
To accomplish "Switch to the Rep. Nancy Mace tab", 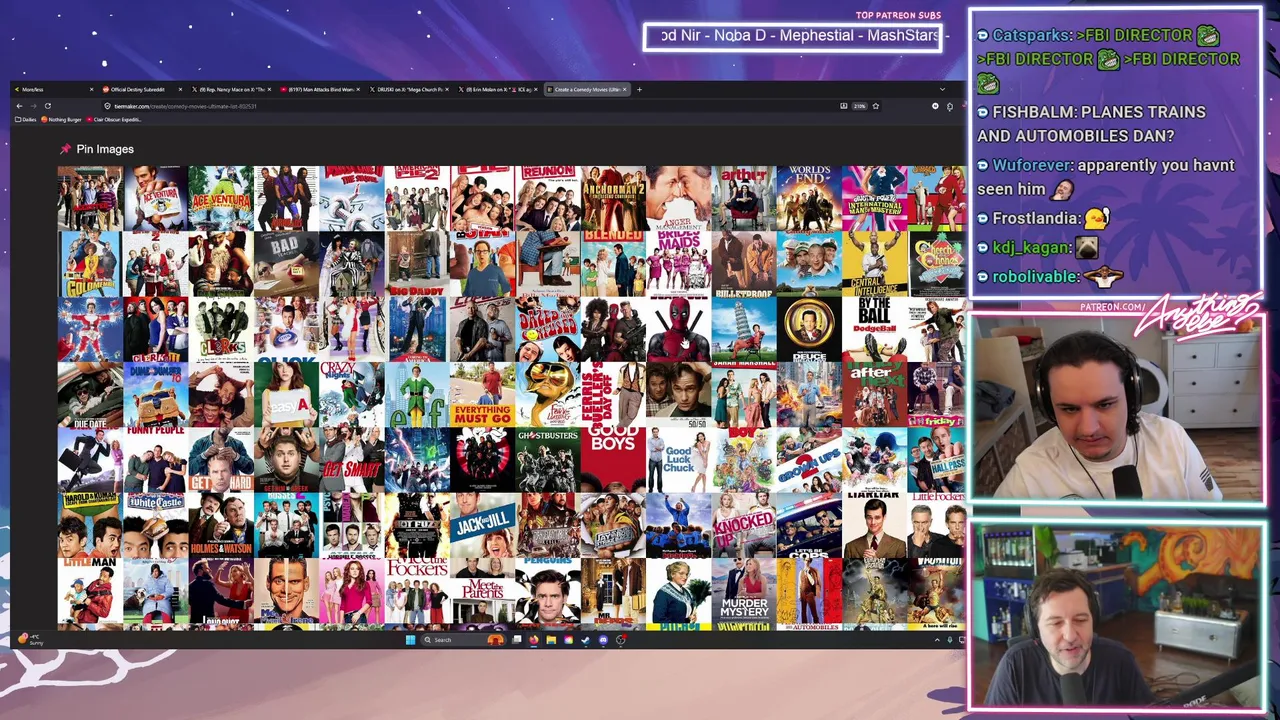I will point(230,89).
